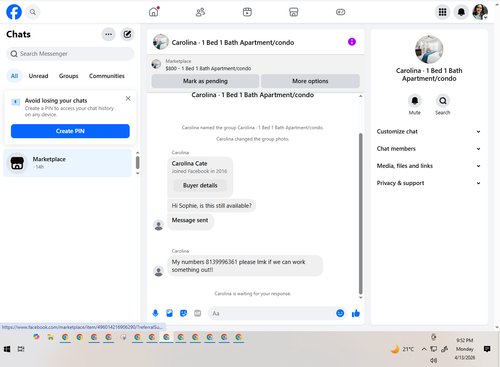Image resolution: width=500 pixels, height=367 pixels.
Task: Click the conversation header listing thumbnail
Action: coord(161,42)
